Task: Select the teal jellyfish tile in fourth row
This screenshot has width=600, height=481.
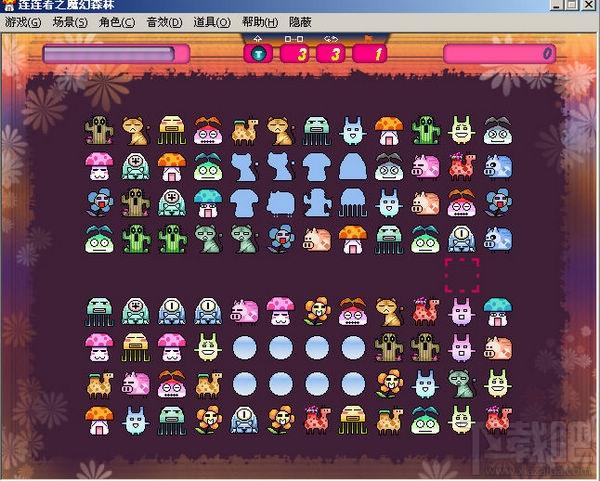Action: 389,239
